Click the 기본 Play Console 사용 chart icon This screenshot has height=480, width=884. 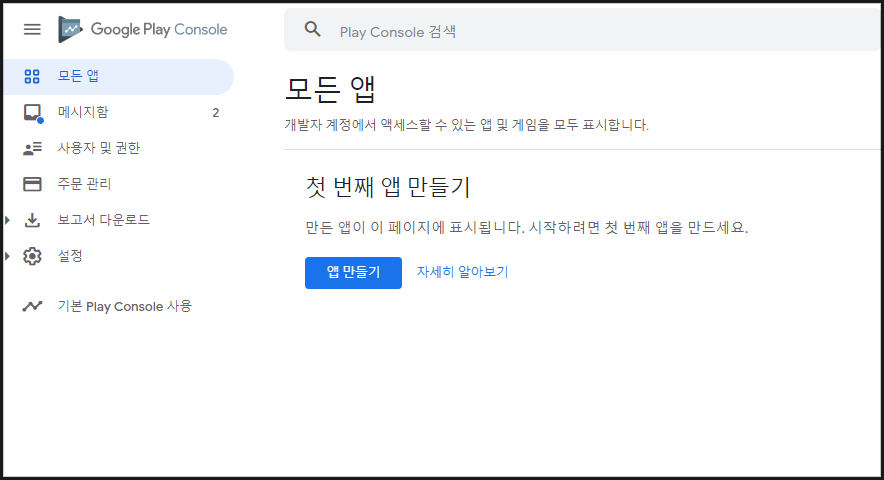click(32, 306)
